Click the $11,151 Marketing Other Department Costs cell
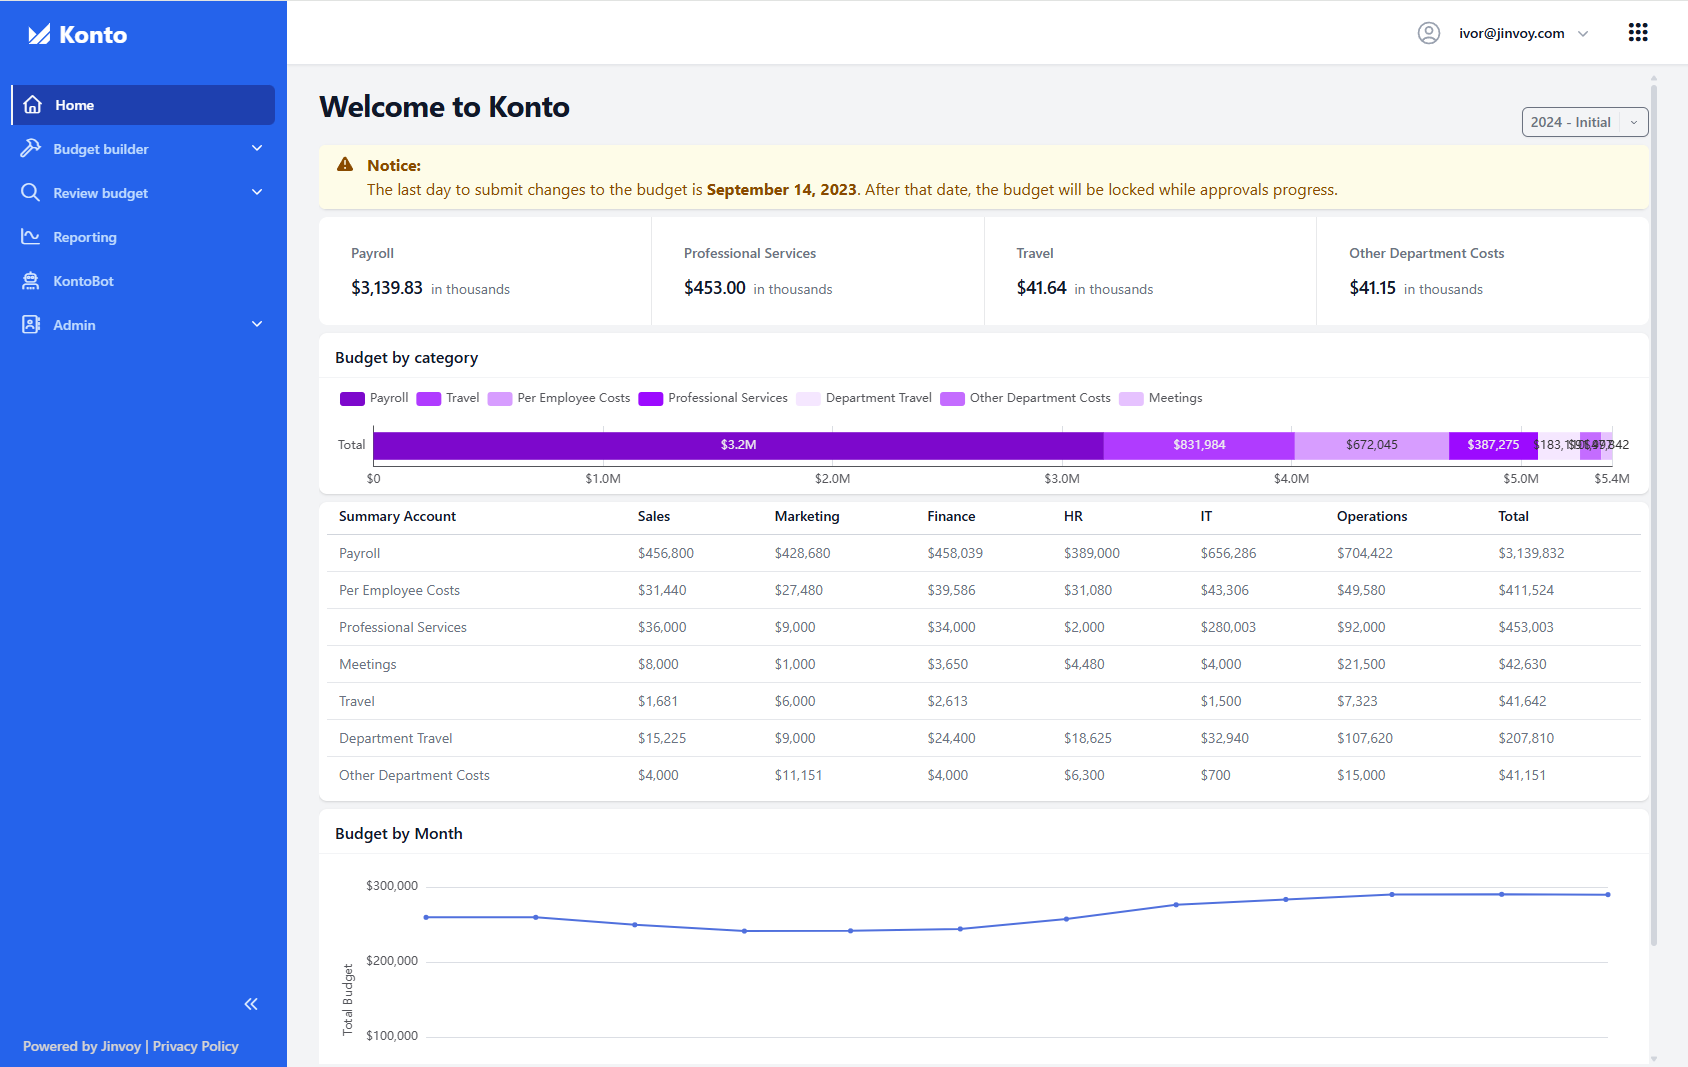 (x=798, y=775)
